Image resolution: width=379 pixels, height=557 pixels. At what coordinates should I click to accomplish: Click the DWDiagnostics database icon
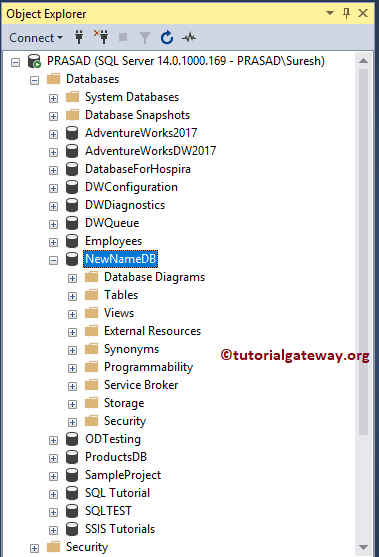click(x=72, y=205)
